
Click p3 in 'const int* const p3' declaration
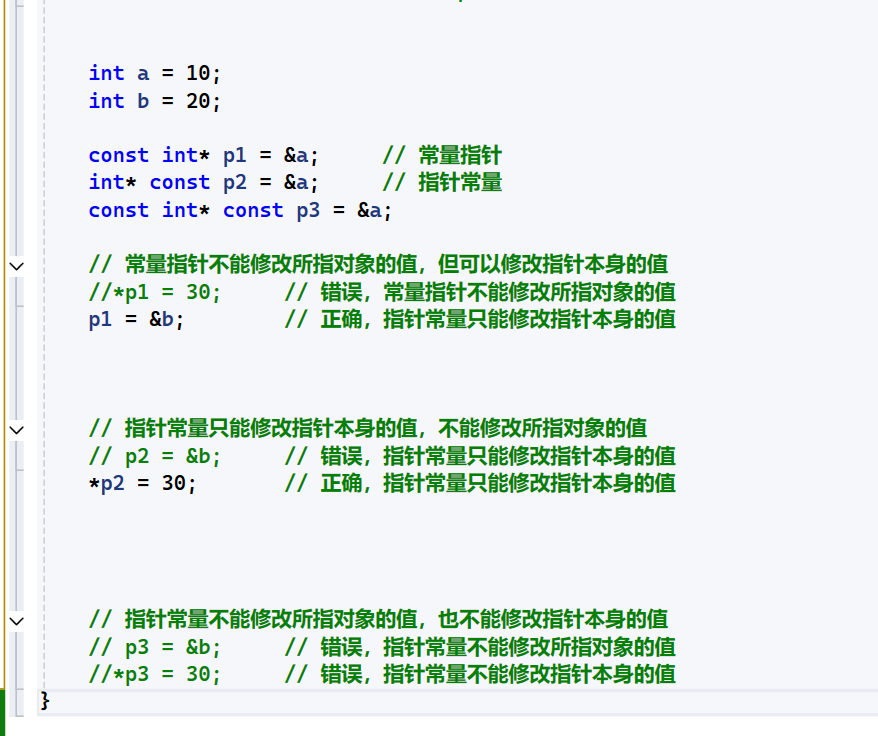[308, 210]
